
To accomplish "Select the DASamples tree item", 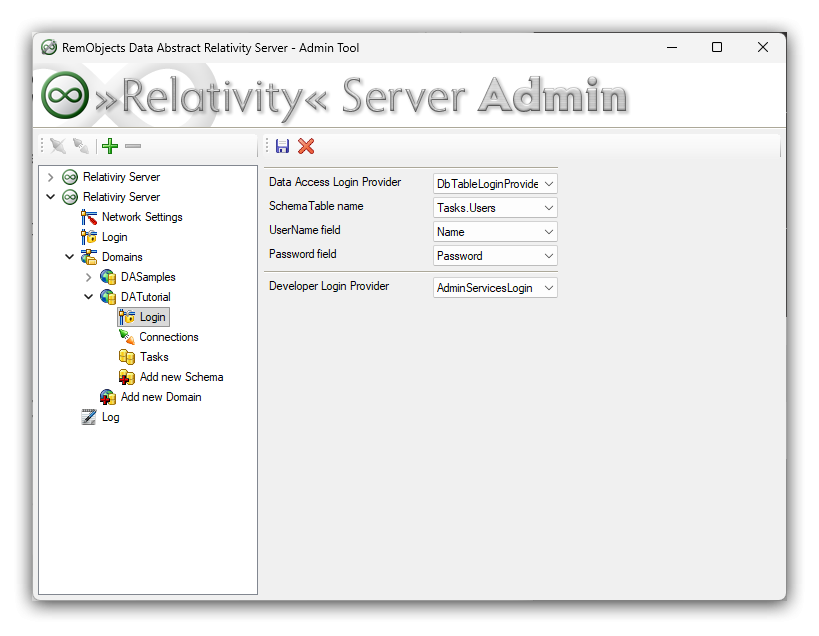I will [x=148, y=277].
